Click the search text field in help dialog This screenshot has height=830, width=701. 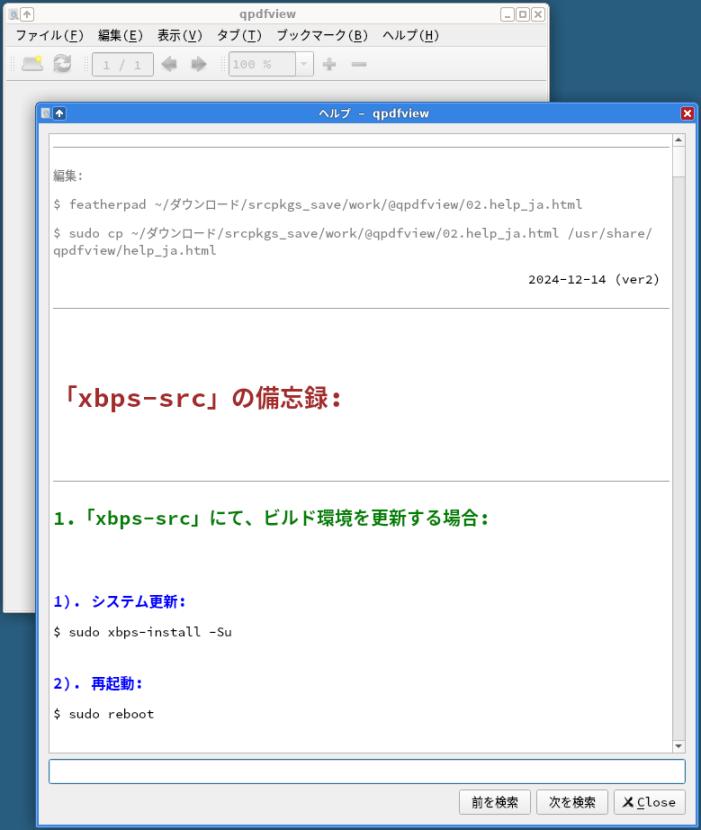pos(367,771)
